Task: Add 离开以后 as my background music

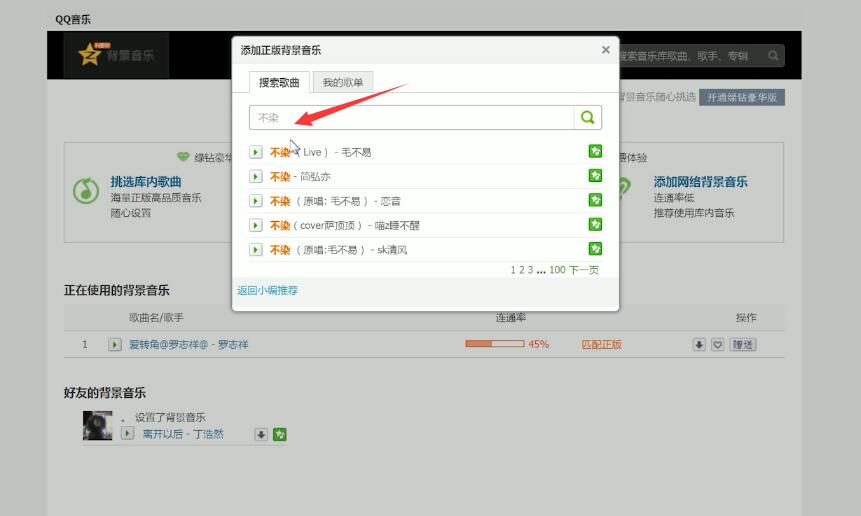Action: 279,435
